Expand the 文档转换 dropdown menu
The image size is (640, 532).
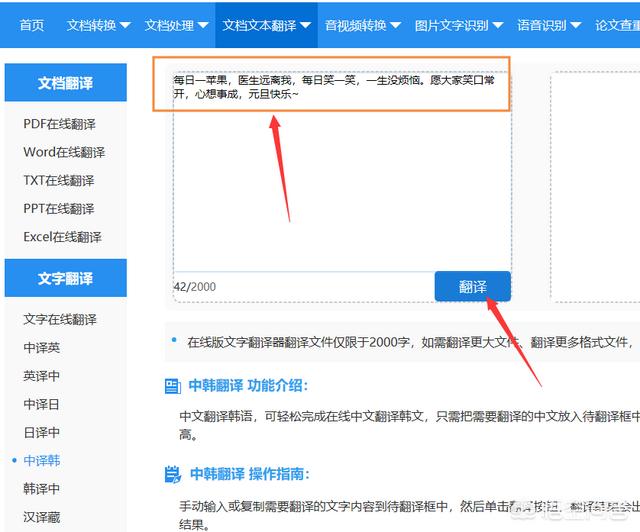[x=98, y=24]
